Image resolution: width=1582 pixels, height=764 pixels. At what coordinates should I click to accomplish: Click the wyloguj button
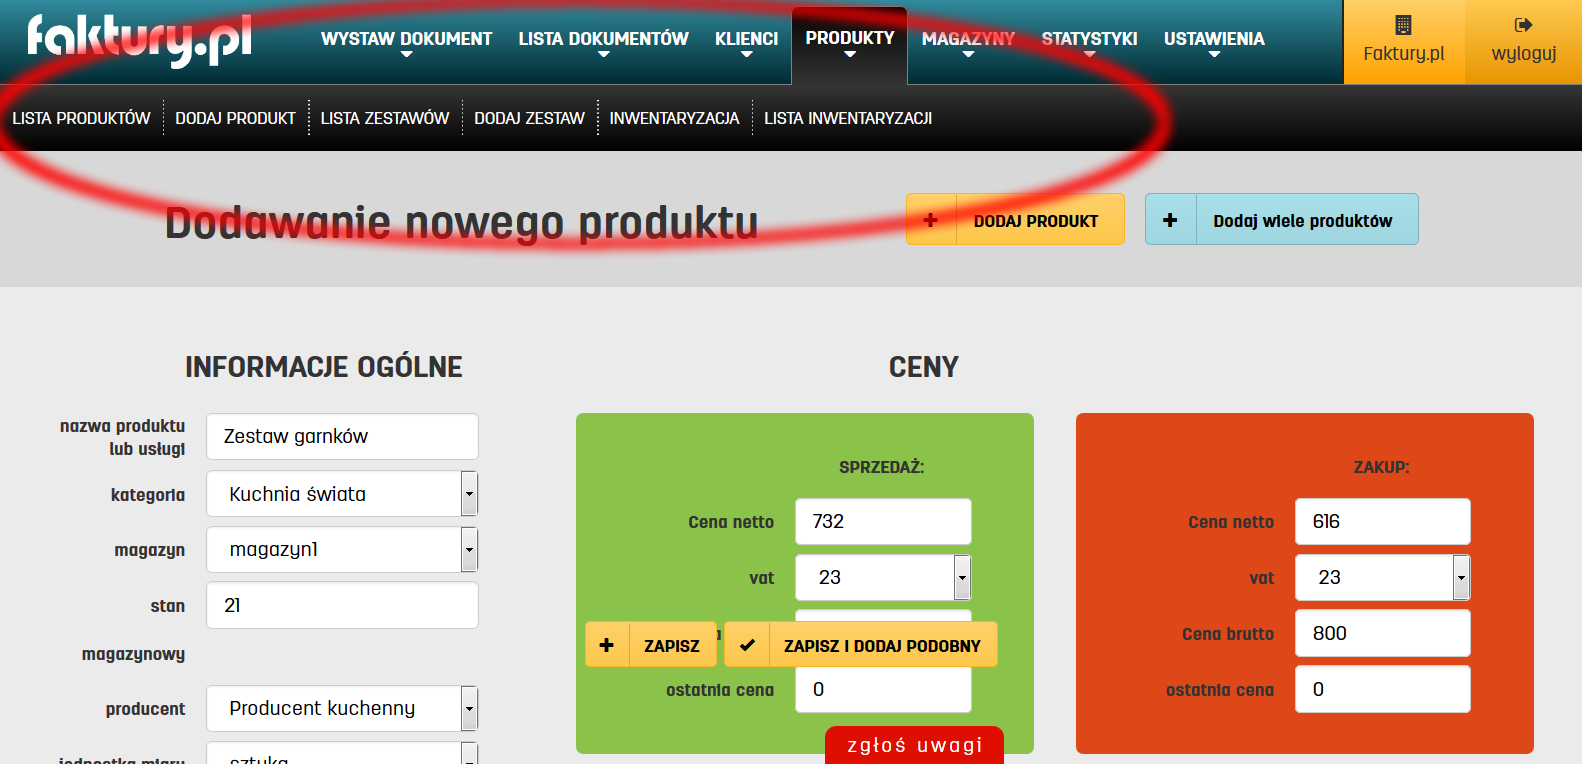[x=1523, y=42]
